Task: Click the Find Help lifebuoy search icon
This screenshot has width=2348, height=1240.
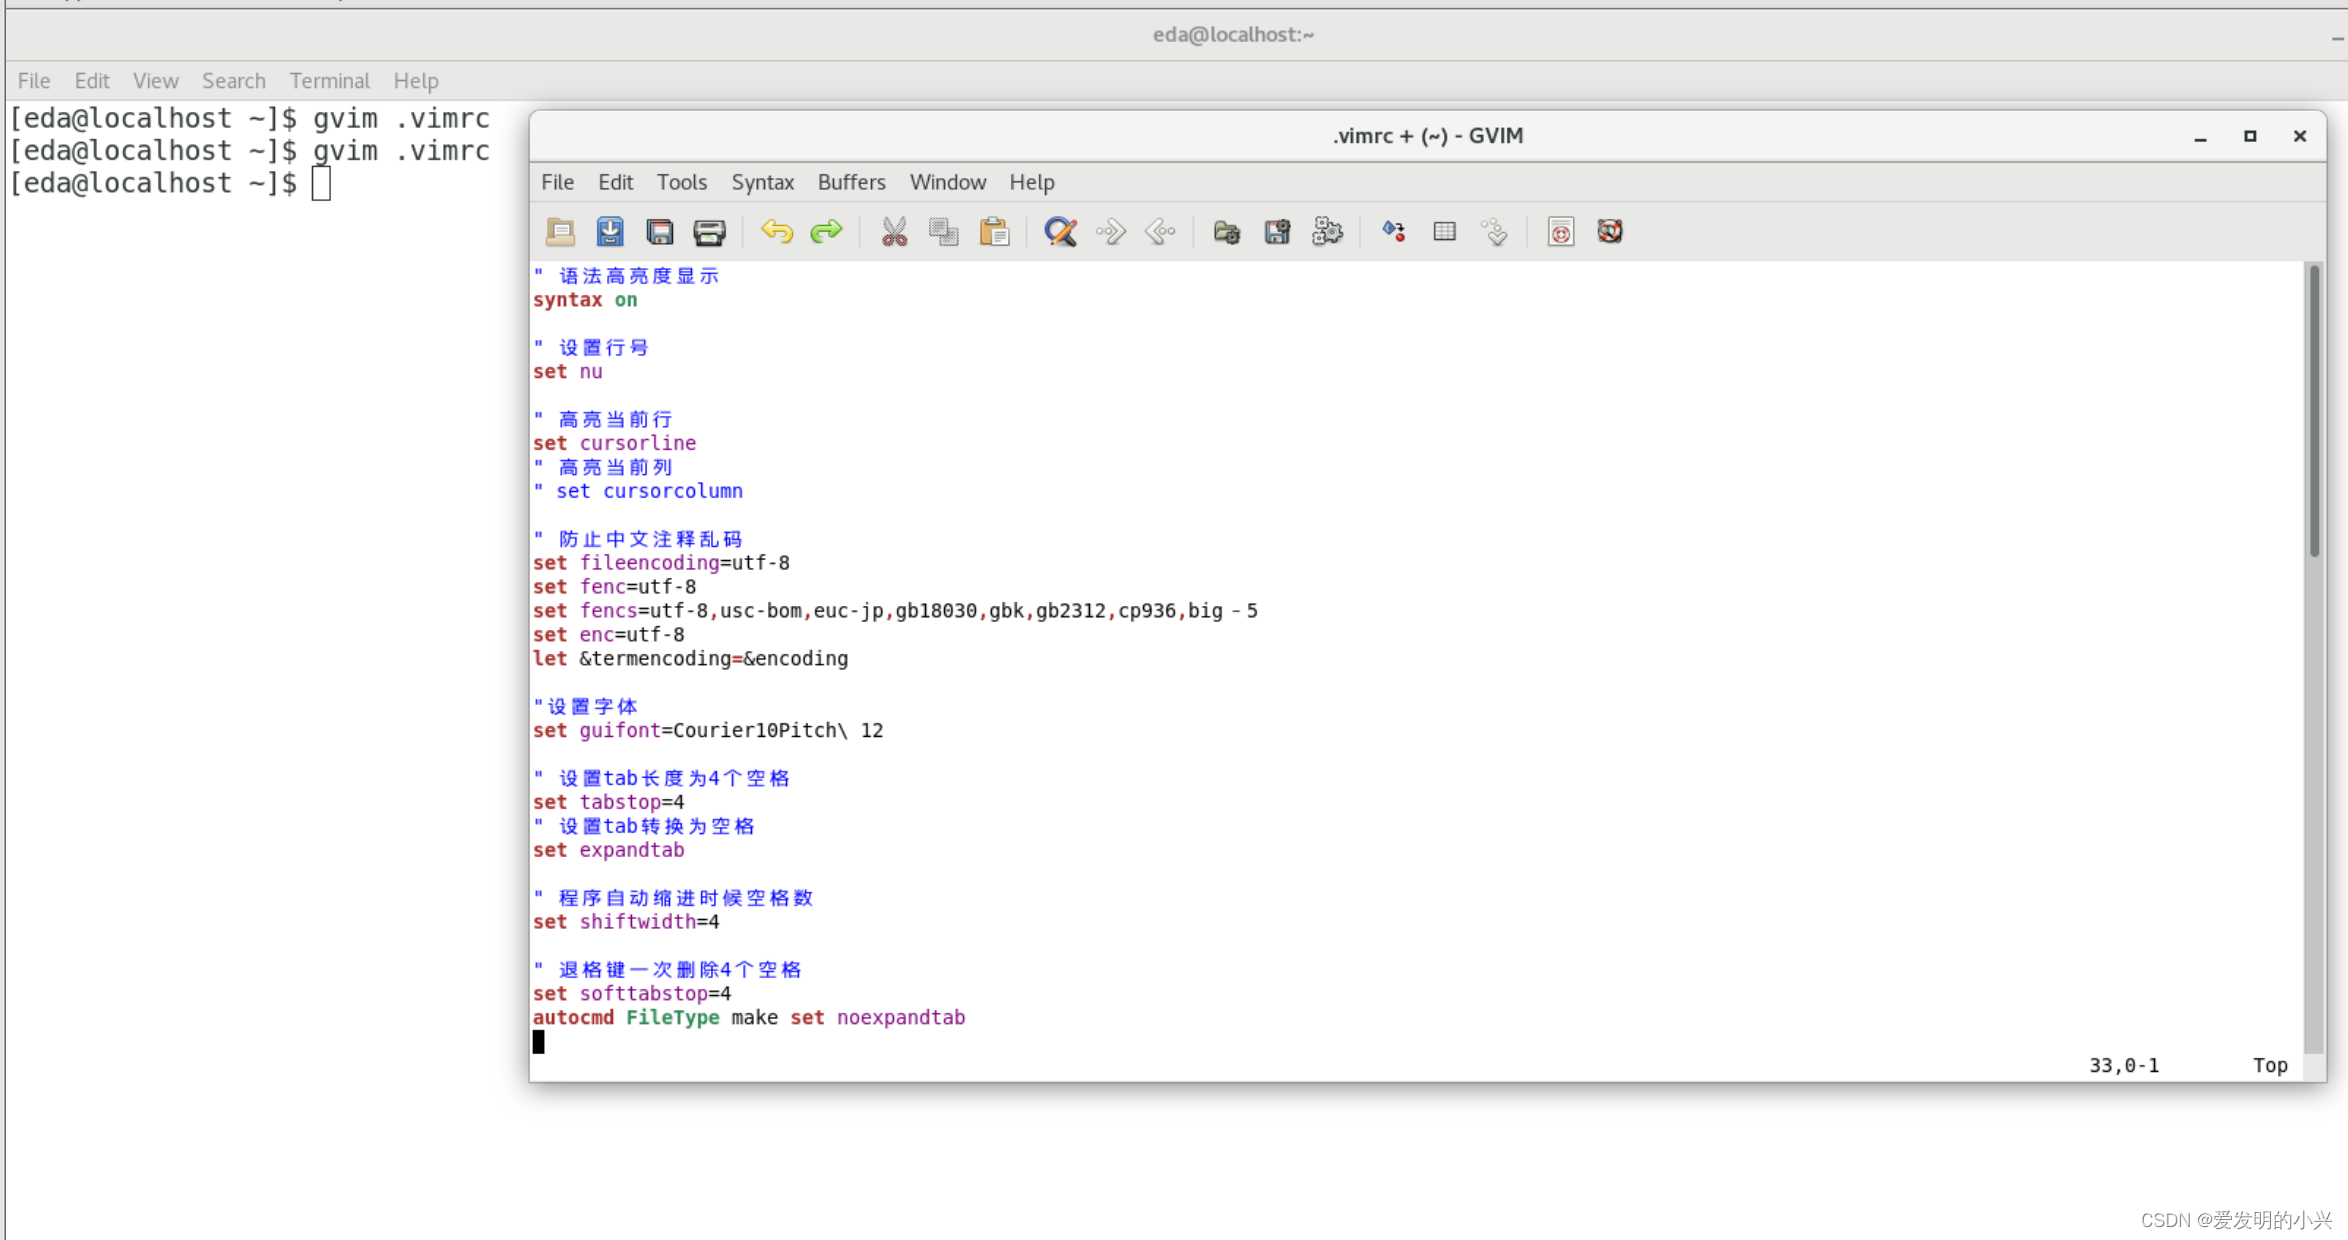Action: tap(1610, 232)
